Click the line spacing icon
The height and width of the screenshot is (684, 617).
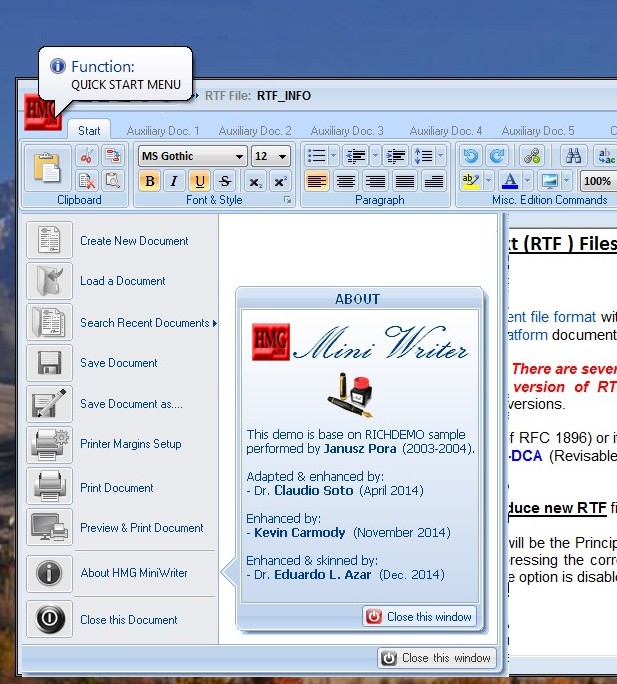423,156
